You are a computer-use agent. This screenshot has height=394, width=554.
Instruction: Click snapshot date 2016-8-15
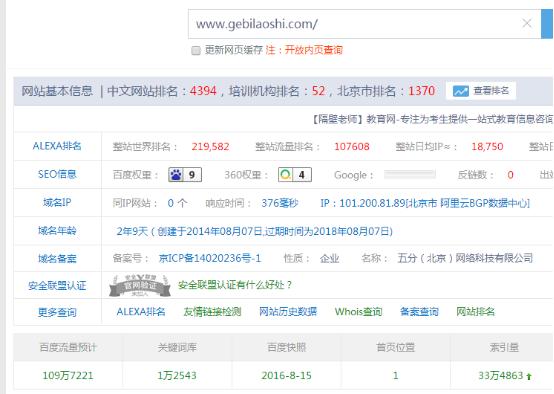[x=287, y=375]
